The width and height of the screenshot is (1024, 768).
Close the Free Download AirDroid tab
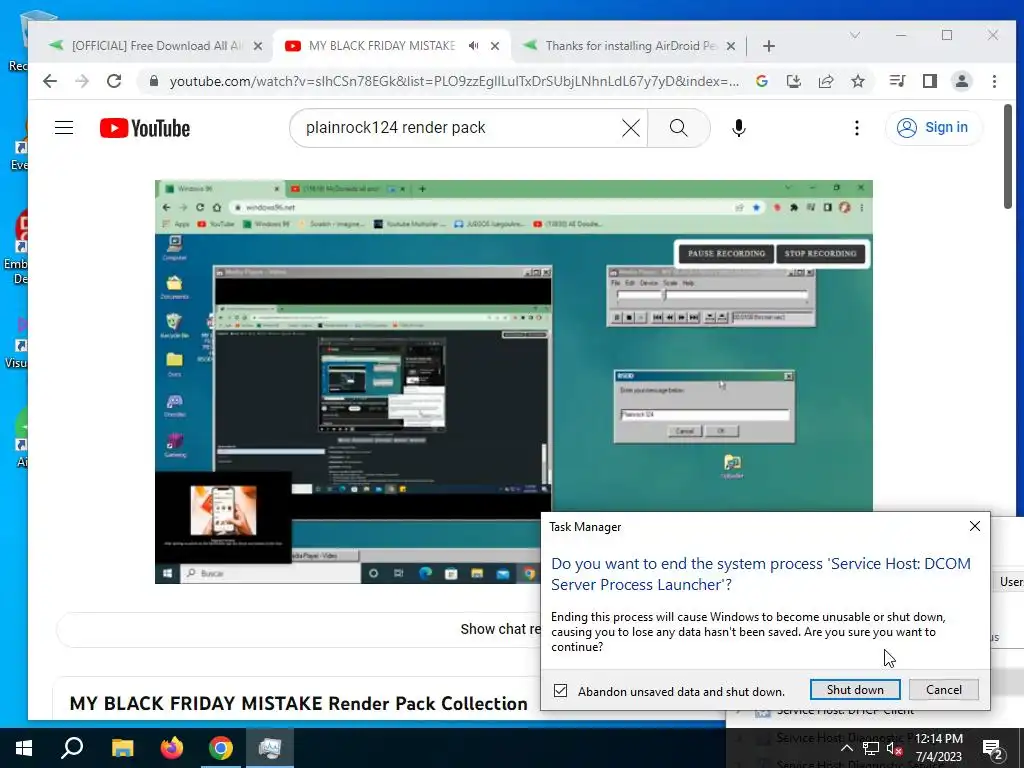point(258,46)
